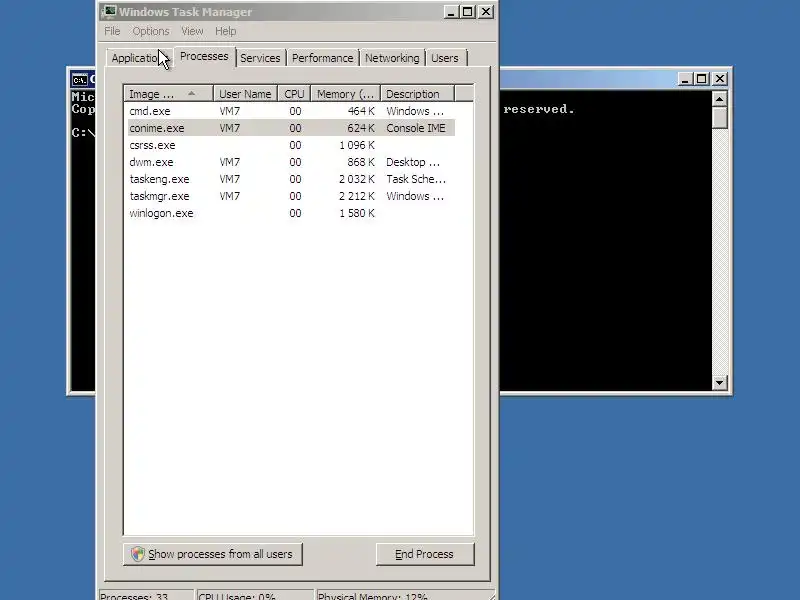Click command prompt scrollbar up arrow

click(x=719, y=99)
